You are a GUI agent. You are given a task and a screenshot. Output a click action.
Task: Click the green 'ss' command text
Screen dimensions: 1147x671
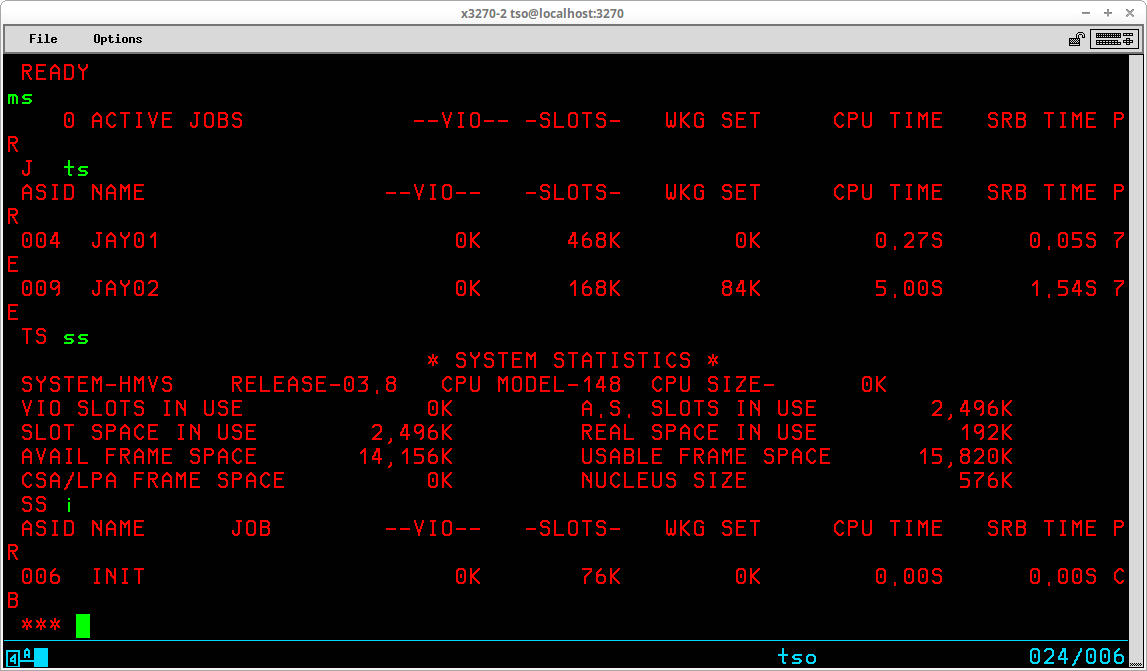tap(76, 338)
